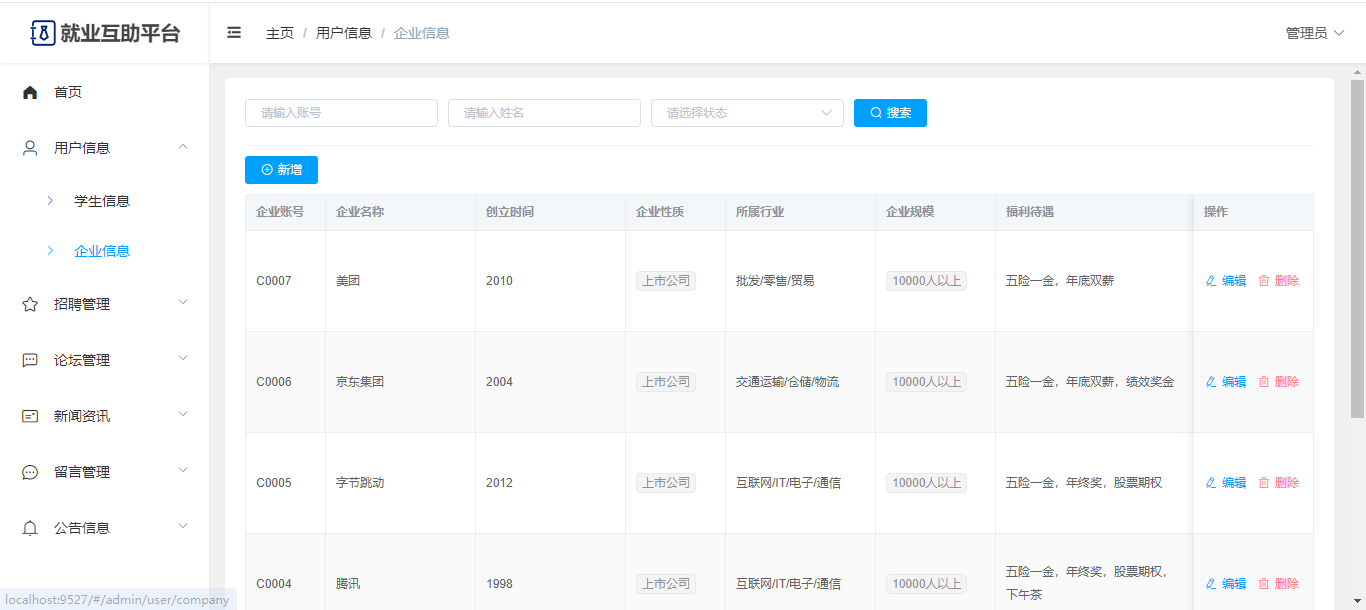Click the vertical page scrollbar
This screenshot has width=1366, height=610.
1357,250
